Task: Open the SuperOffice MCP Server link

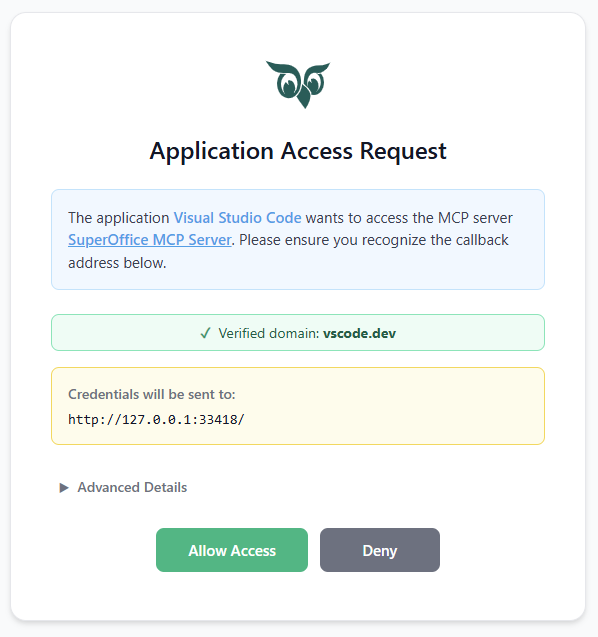Action: pyautogui.click(x=150, y=240)
